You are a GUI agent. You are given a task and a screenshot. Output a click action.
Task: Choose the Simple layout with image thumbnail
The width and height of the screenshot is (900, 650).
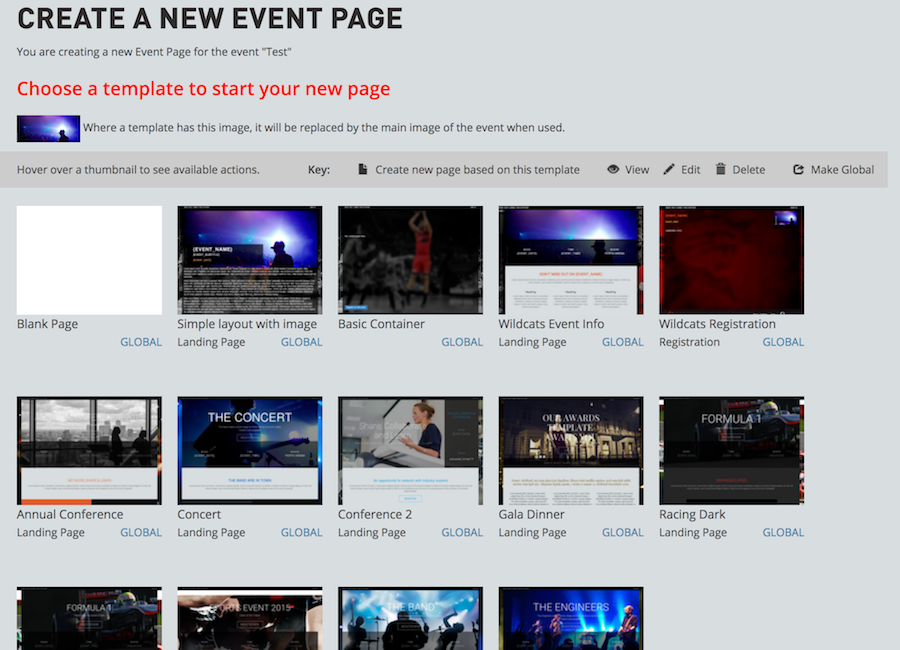point(250,260)
